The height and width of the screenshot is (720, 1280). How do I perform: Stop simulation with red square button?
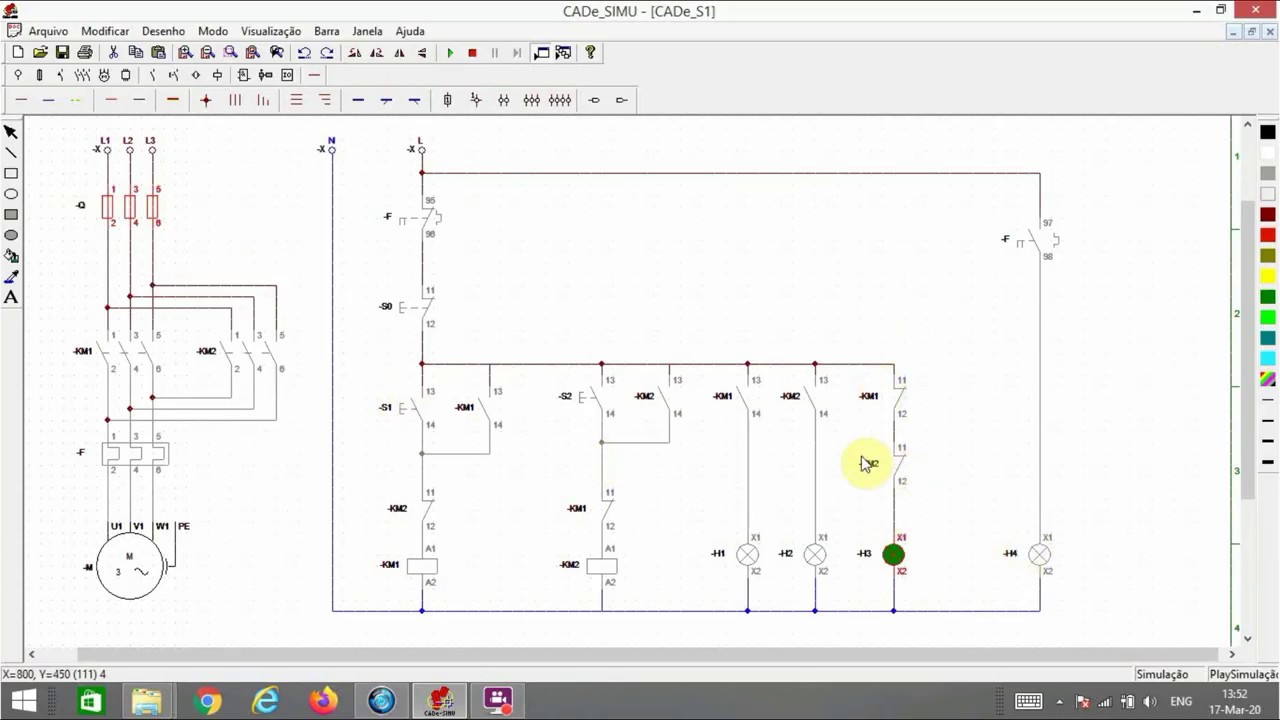472,52
